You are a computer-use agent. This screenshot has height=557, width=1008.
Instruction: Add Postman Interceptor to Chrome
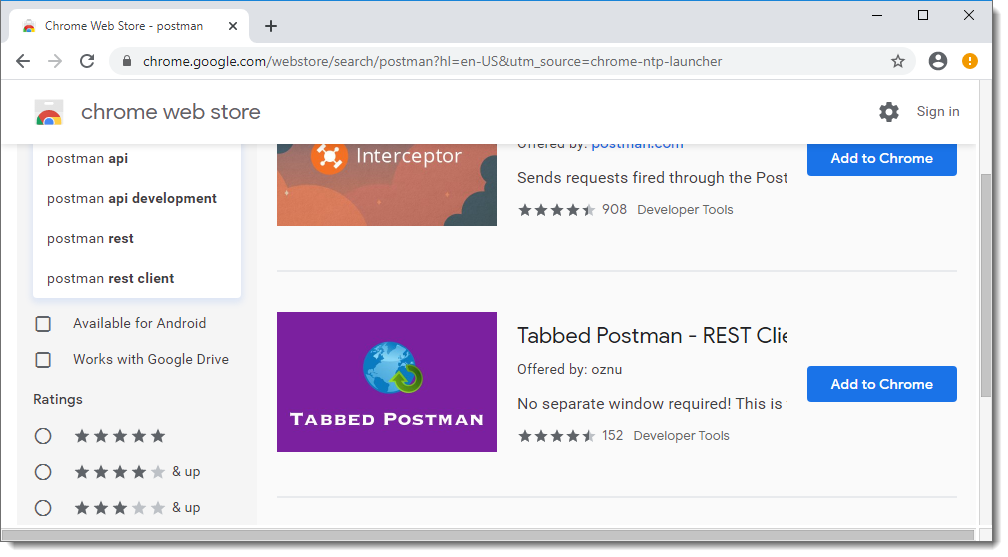pyautogui.click(x=881, y=158)
